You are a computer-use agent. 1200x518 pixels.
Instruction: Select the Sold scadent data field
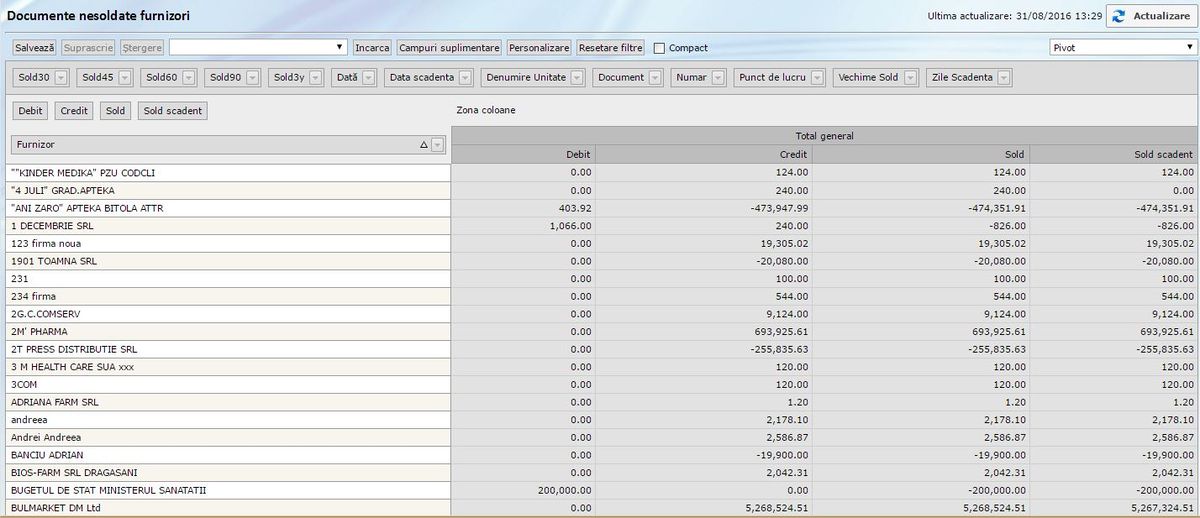(173, 111)
